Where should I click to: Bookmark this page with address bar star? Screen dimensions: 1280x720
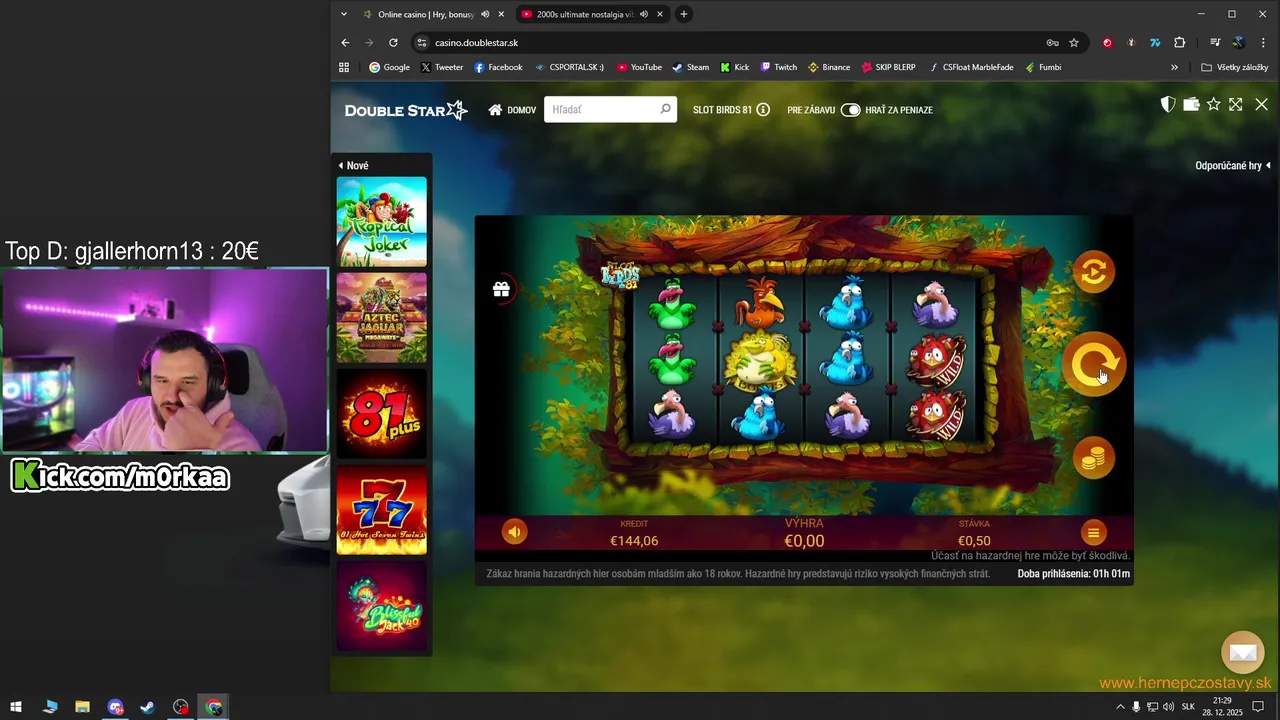(1074, 43)
